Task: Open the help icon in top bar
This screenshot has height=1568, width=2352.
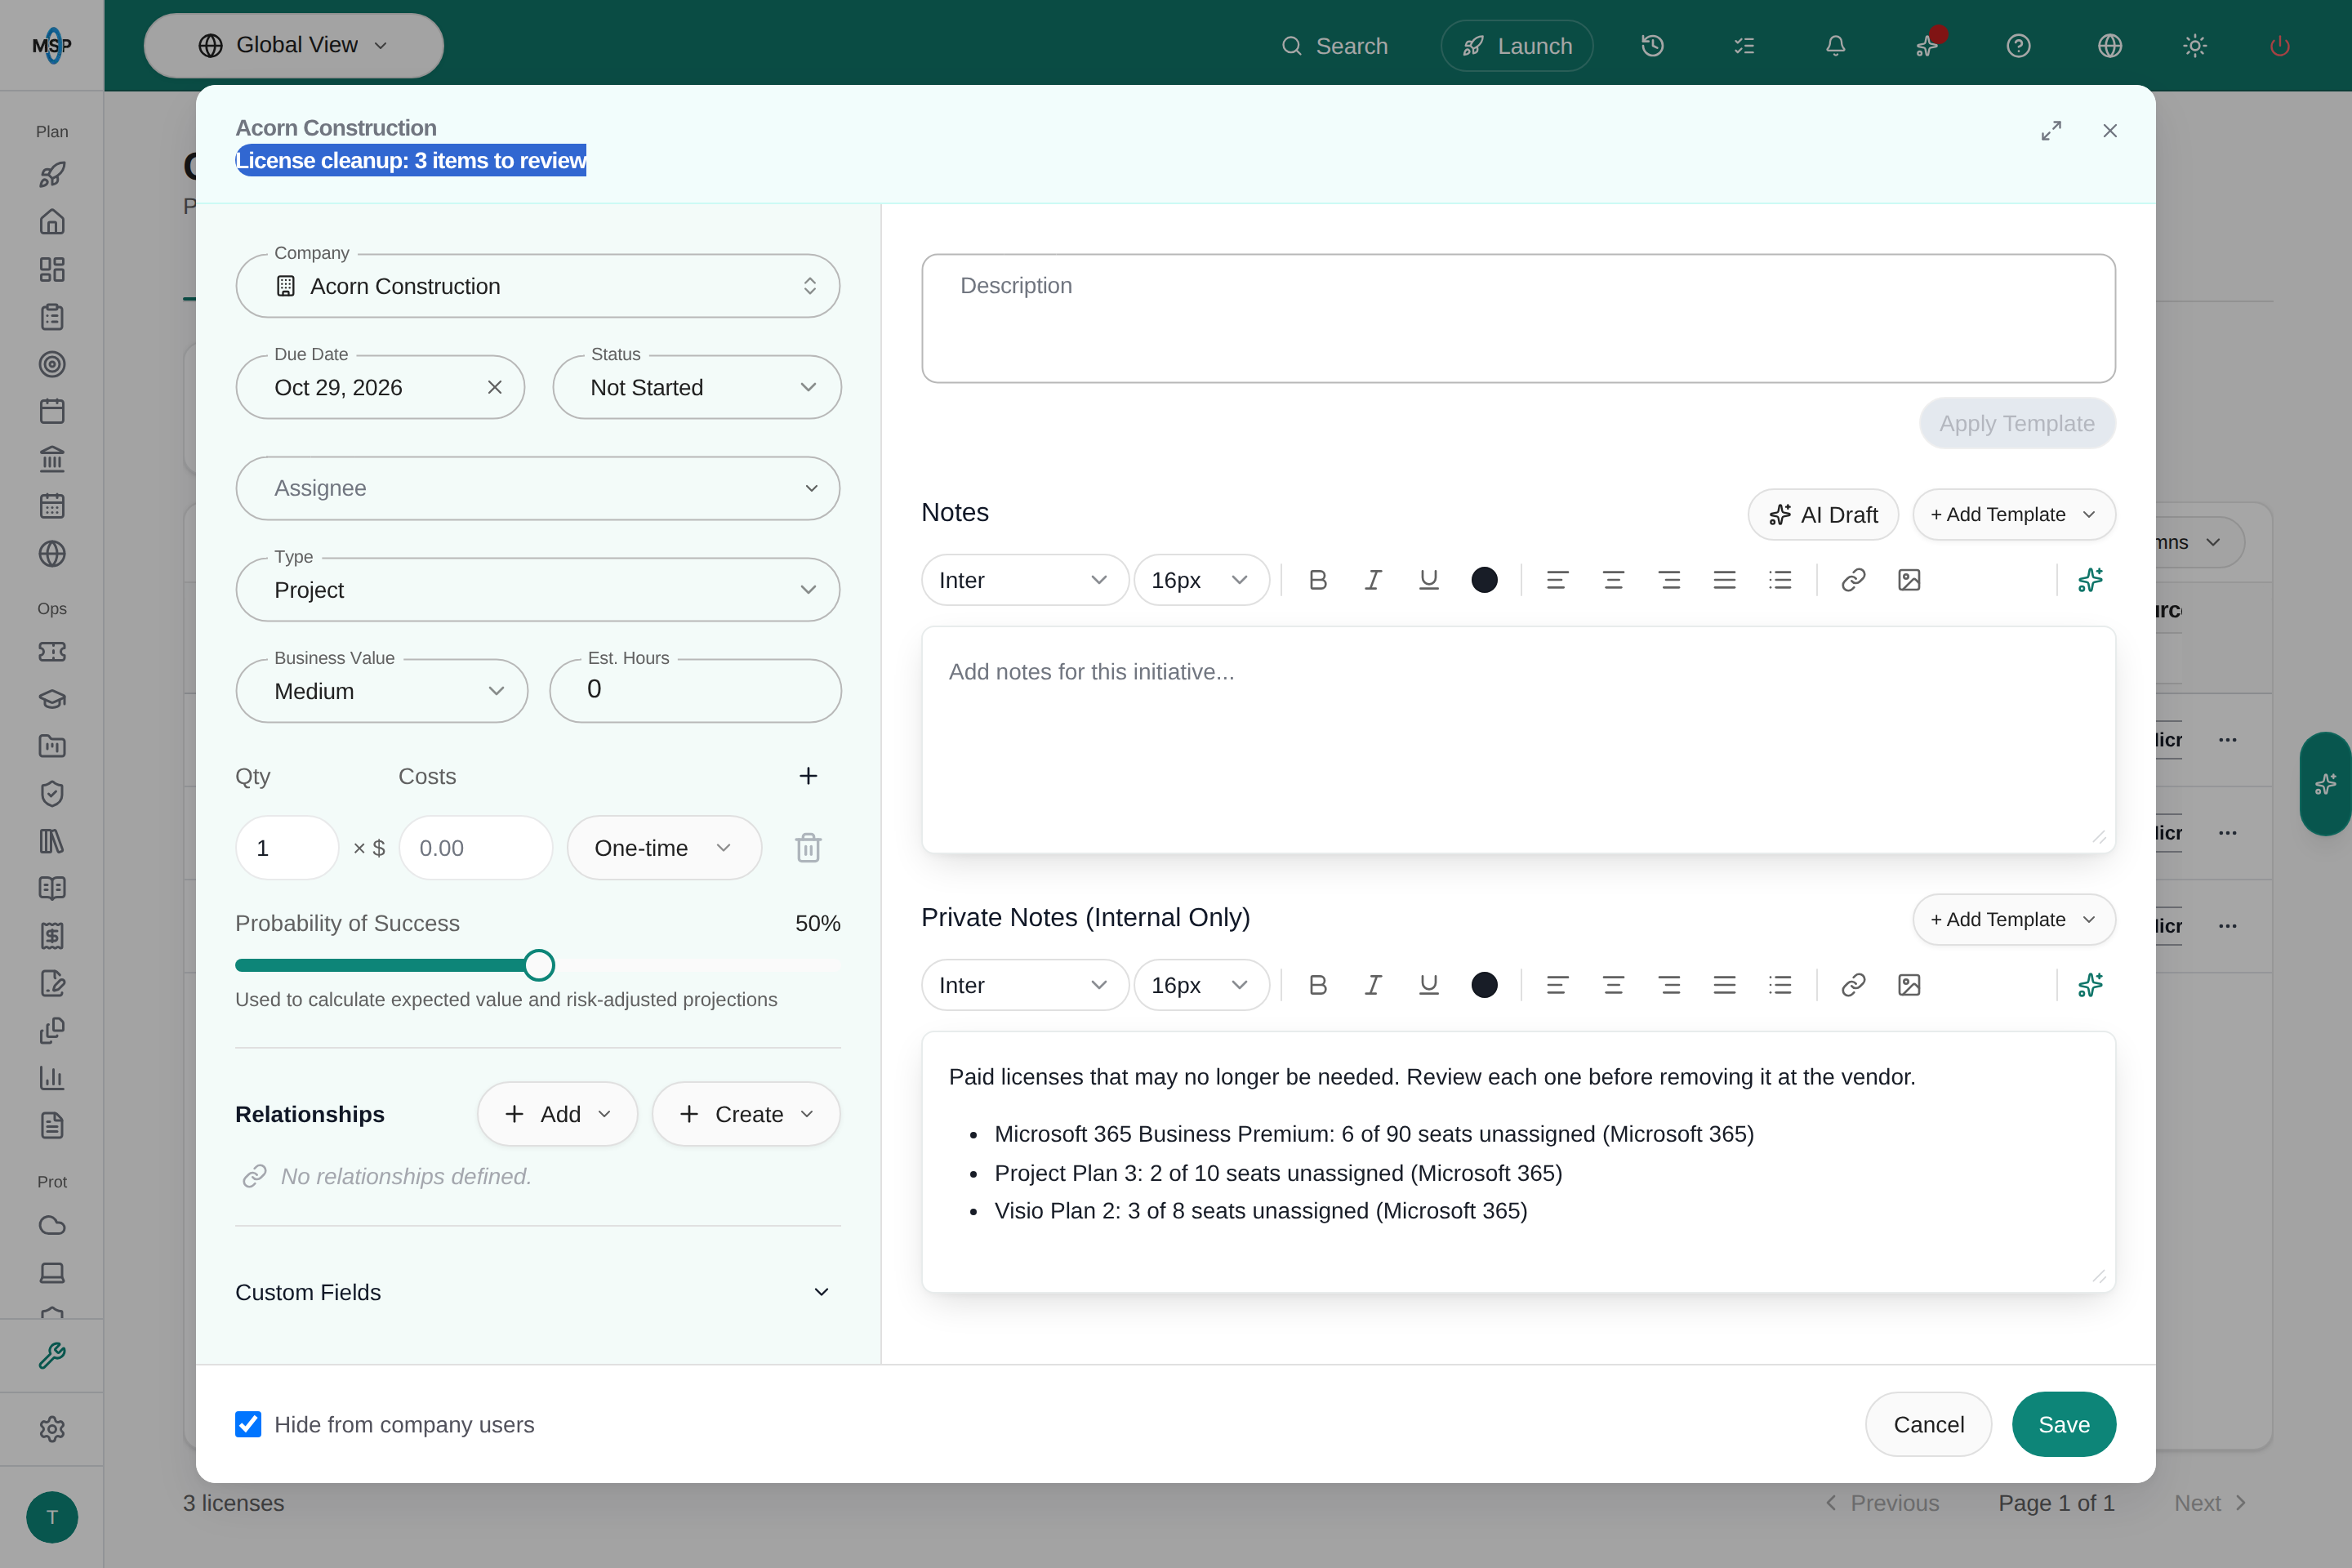Action: pyautogui.click(x=2018, y=46)
